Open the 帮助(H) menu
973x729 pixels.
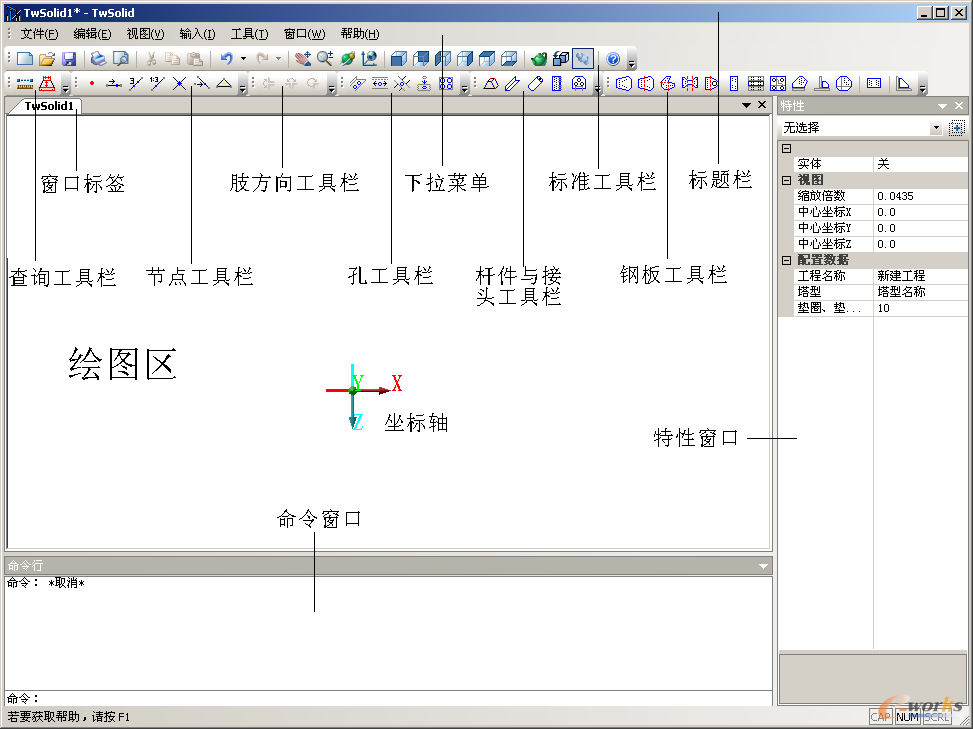coord(360,34)
